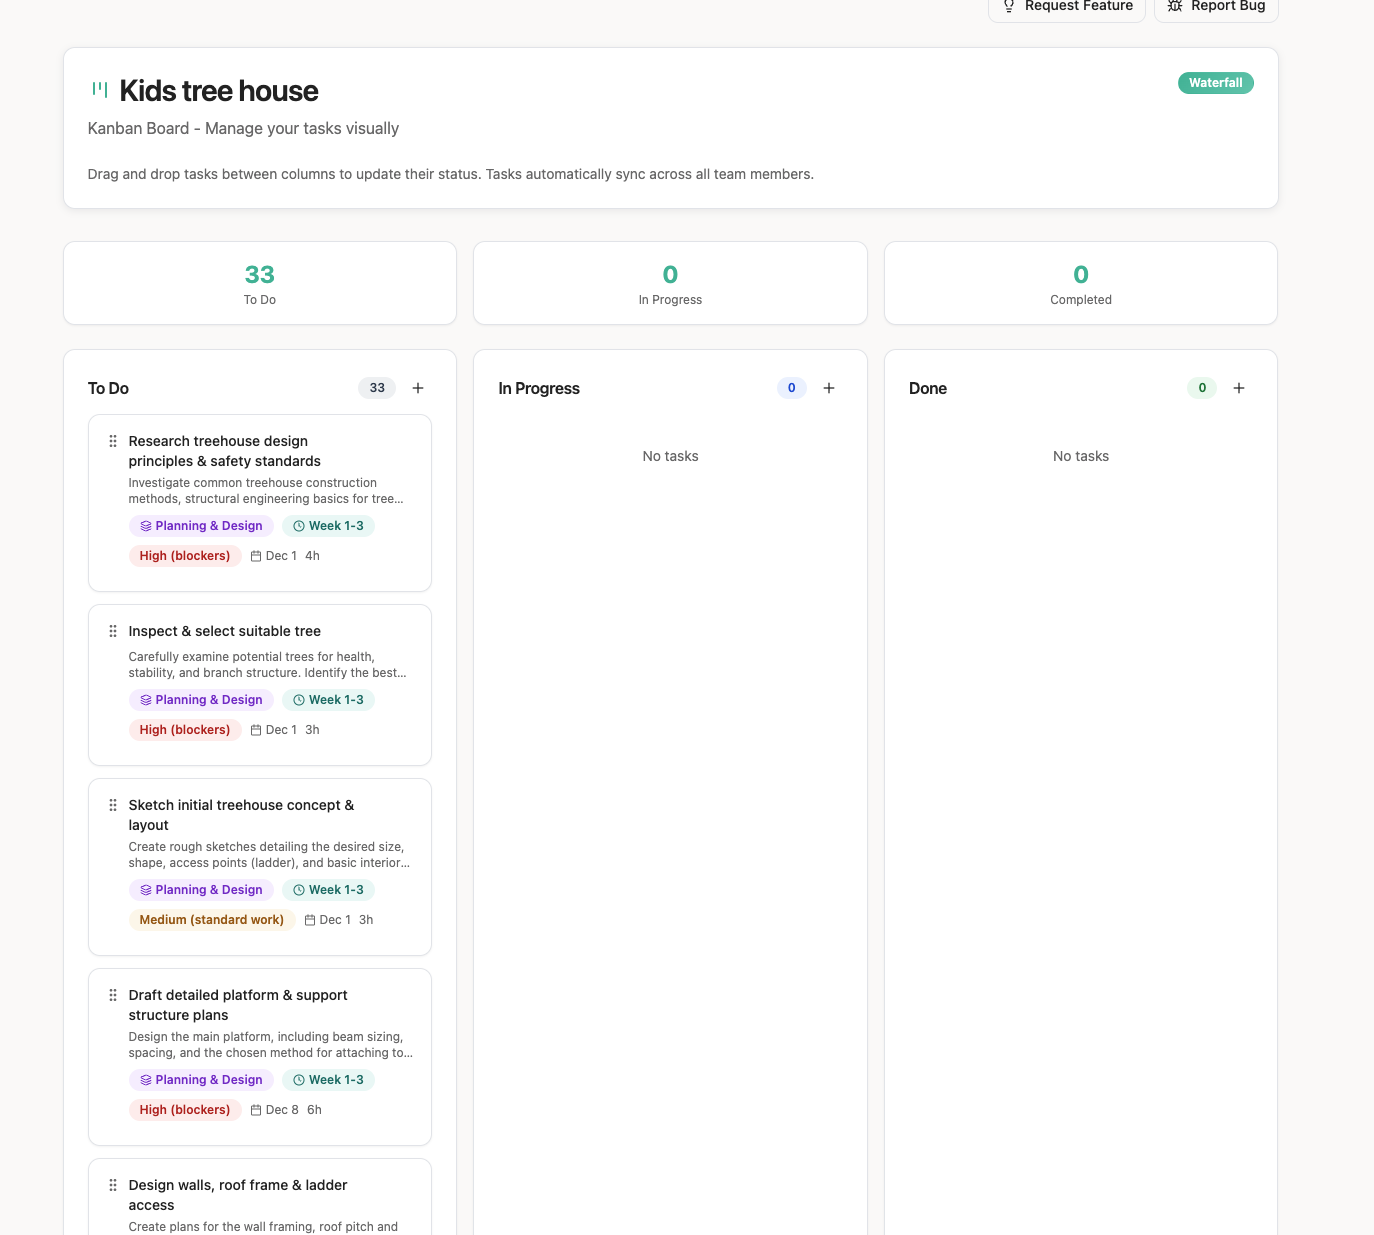Grab the drag handle on Inspect & select suitable tree

pyautogui.click(x=112, y=631)
